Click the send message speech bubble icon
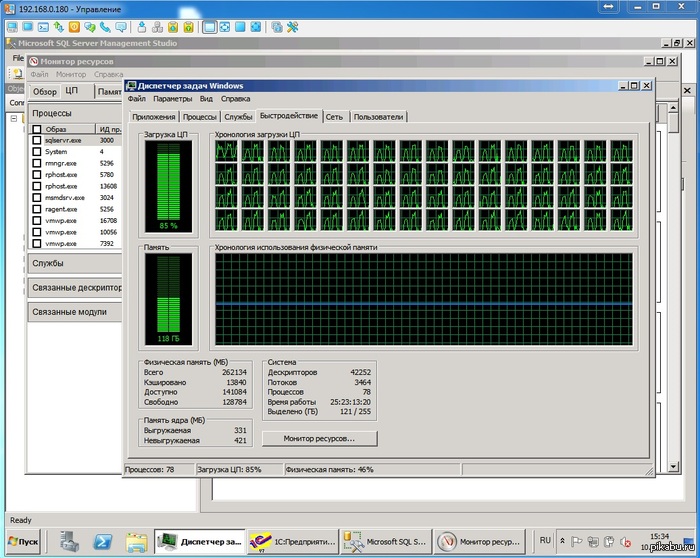700x558 pixels. click(121, 27)
